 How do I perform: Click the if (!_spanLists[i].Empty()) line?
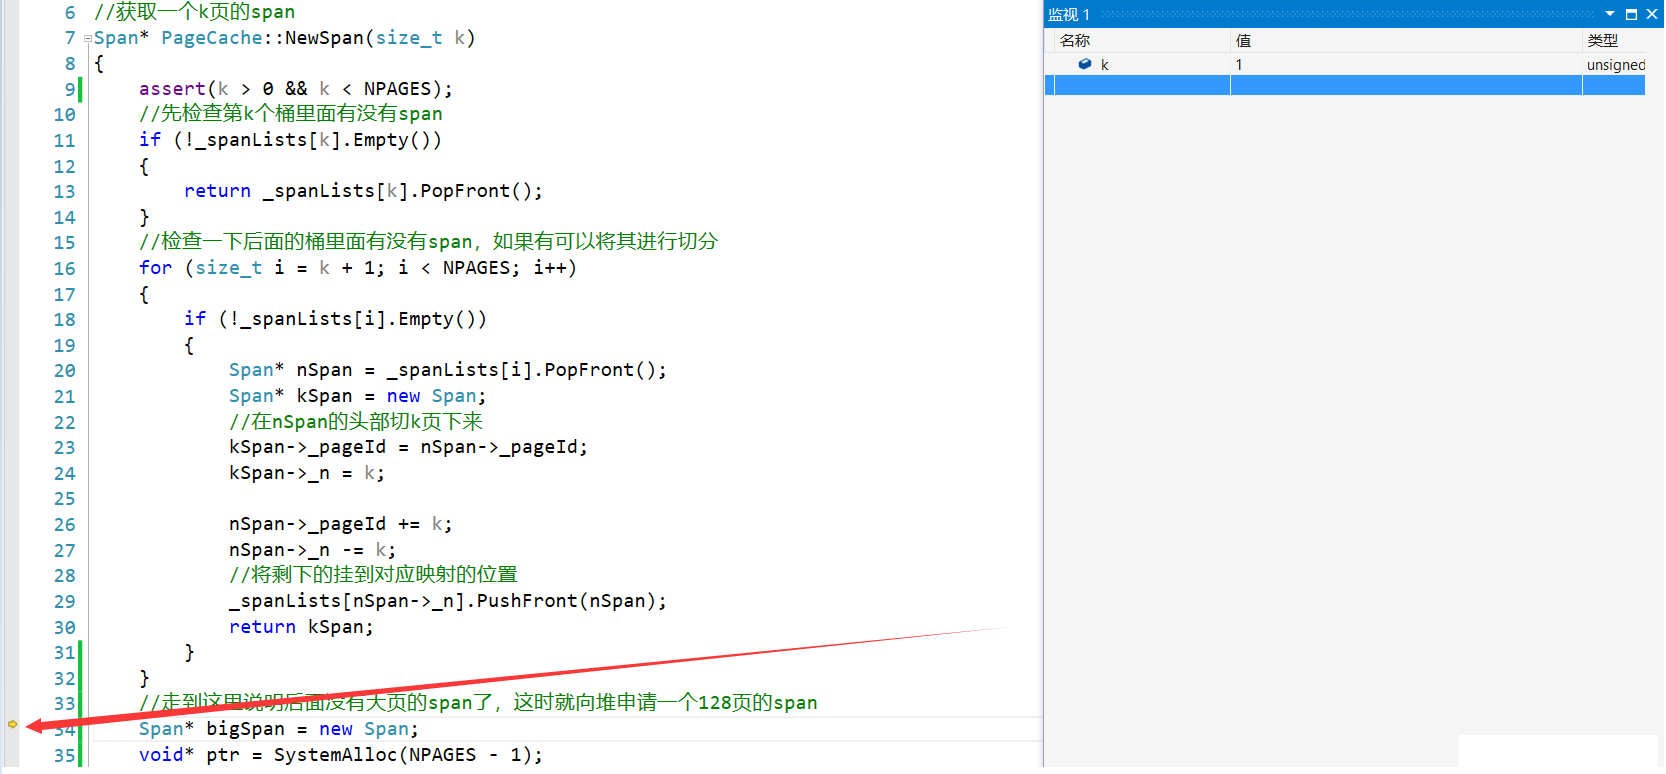pyautogui.click(x=335, y=318)
